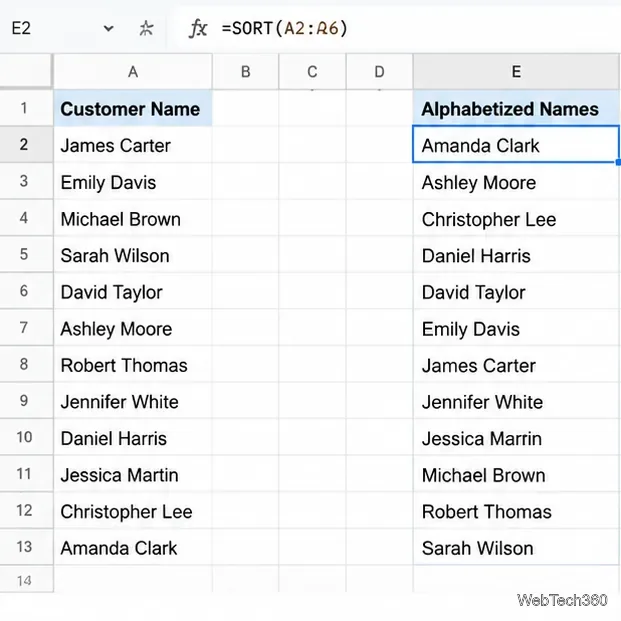Click the Alphabetized Names header cell
Viewport: 621px width, 621px height.
[x=516, y=109]
